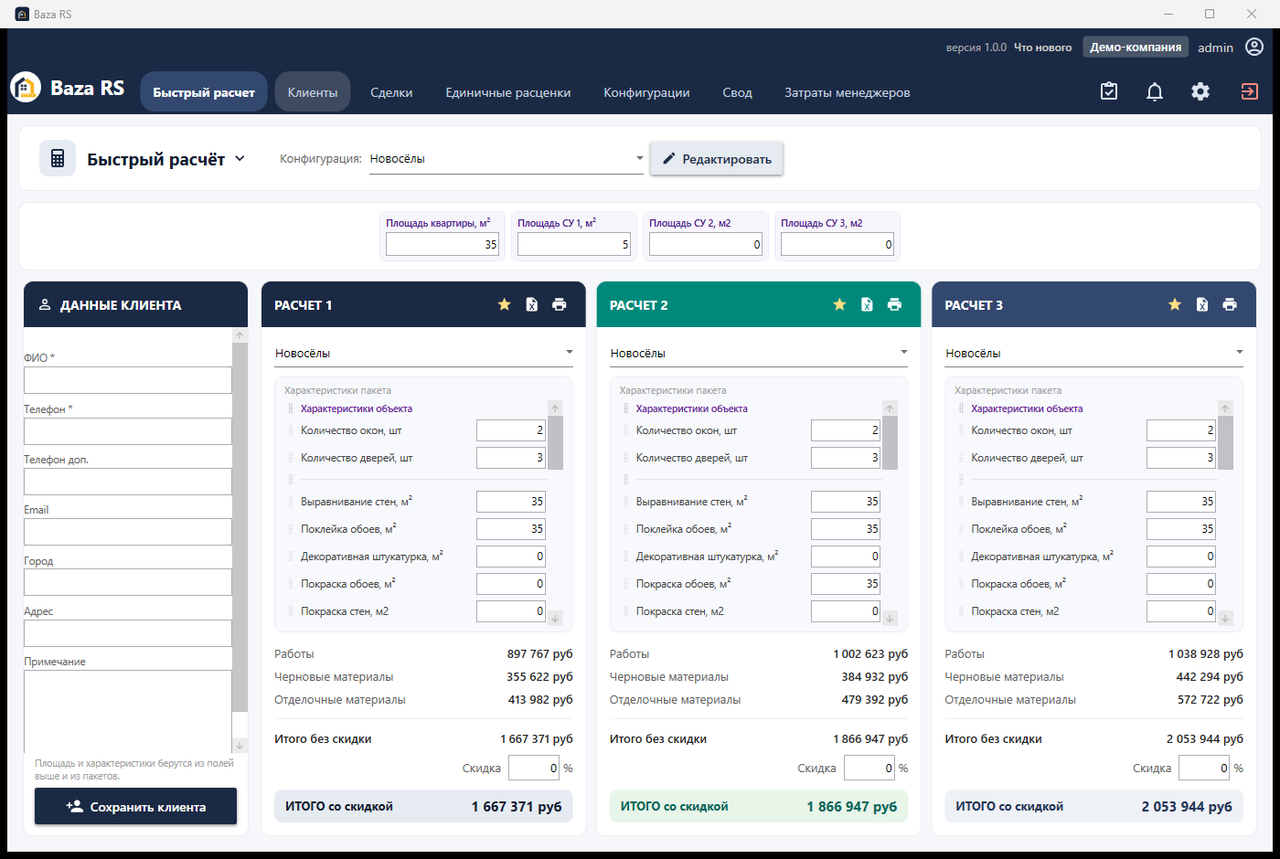Open the Что нового link
1280x859 pixels.
[1043, 47]
